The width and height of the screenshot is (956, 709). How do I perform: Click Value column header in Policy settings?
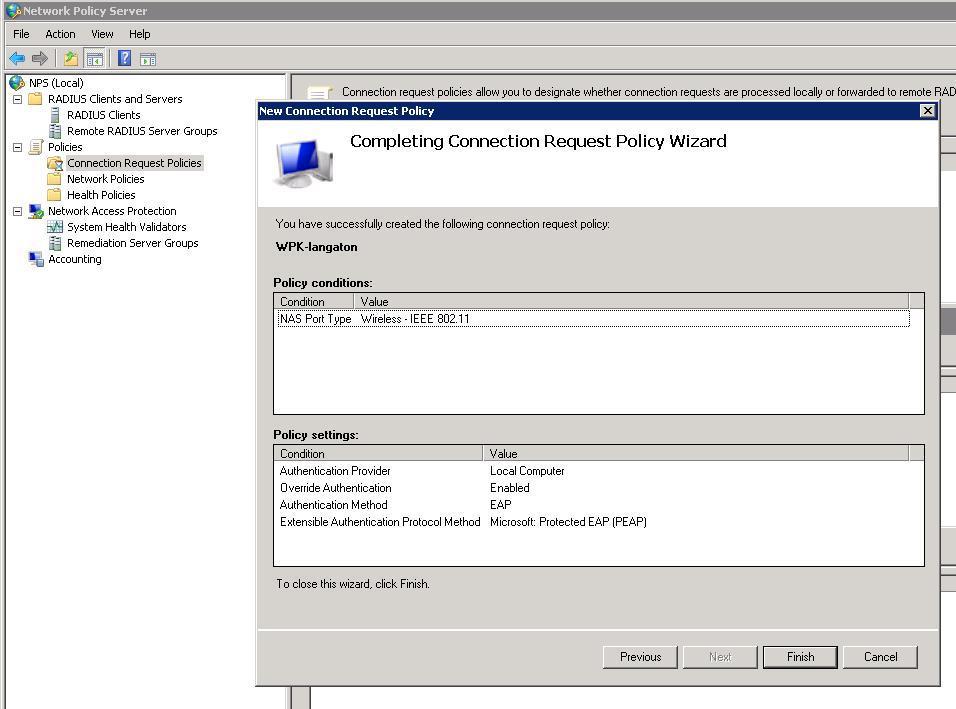point(696,453)
